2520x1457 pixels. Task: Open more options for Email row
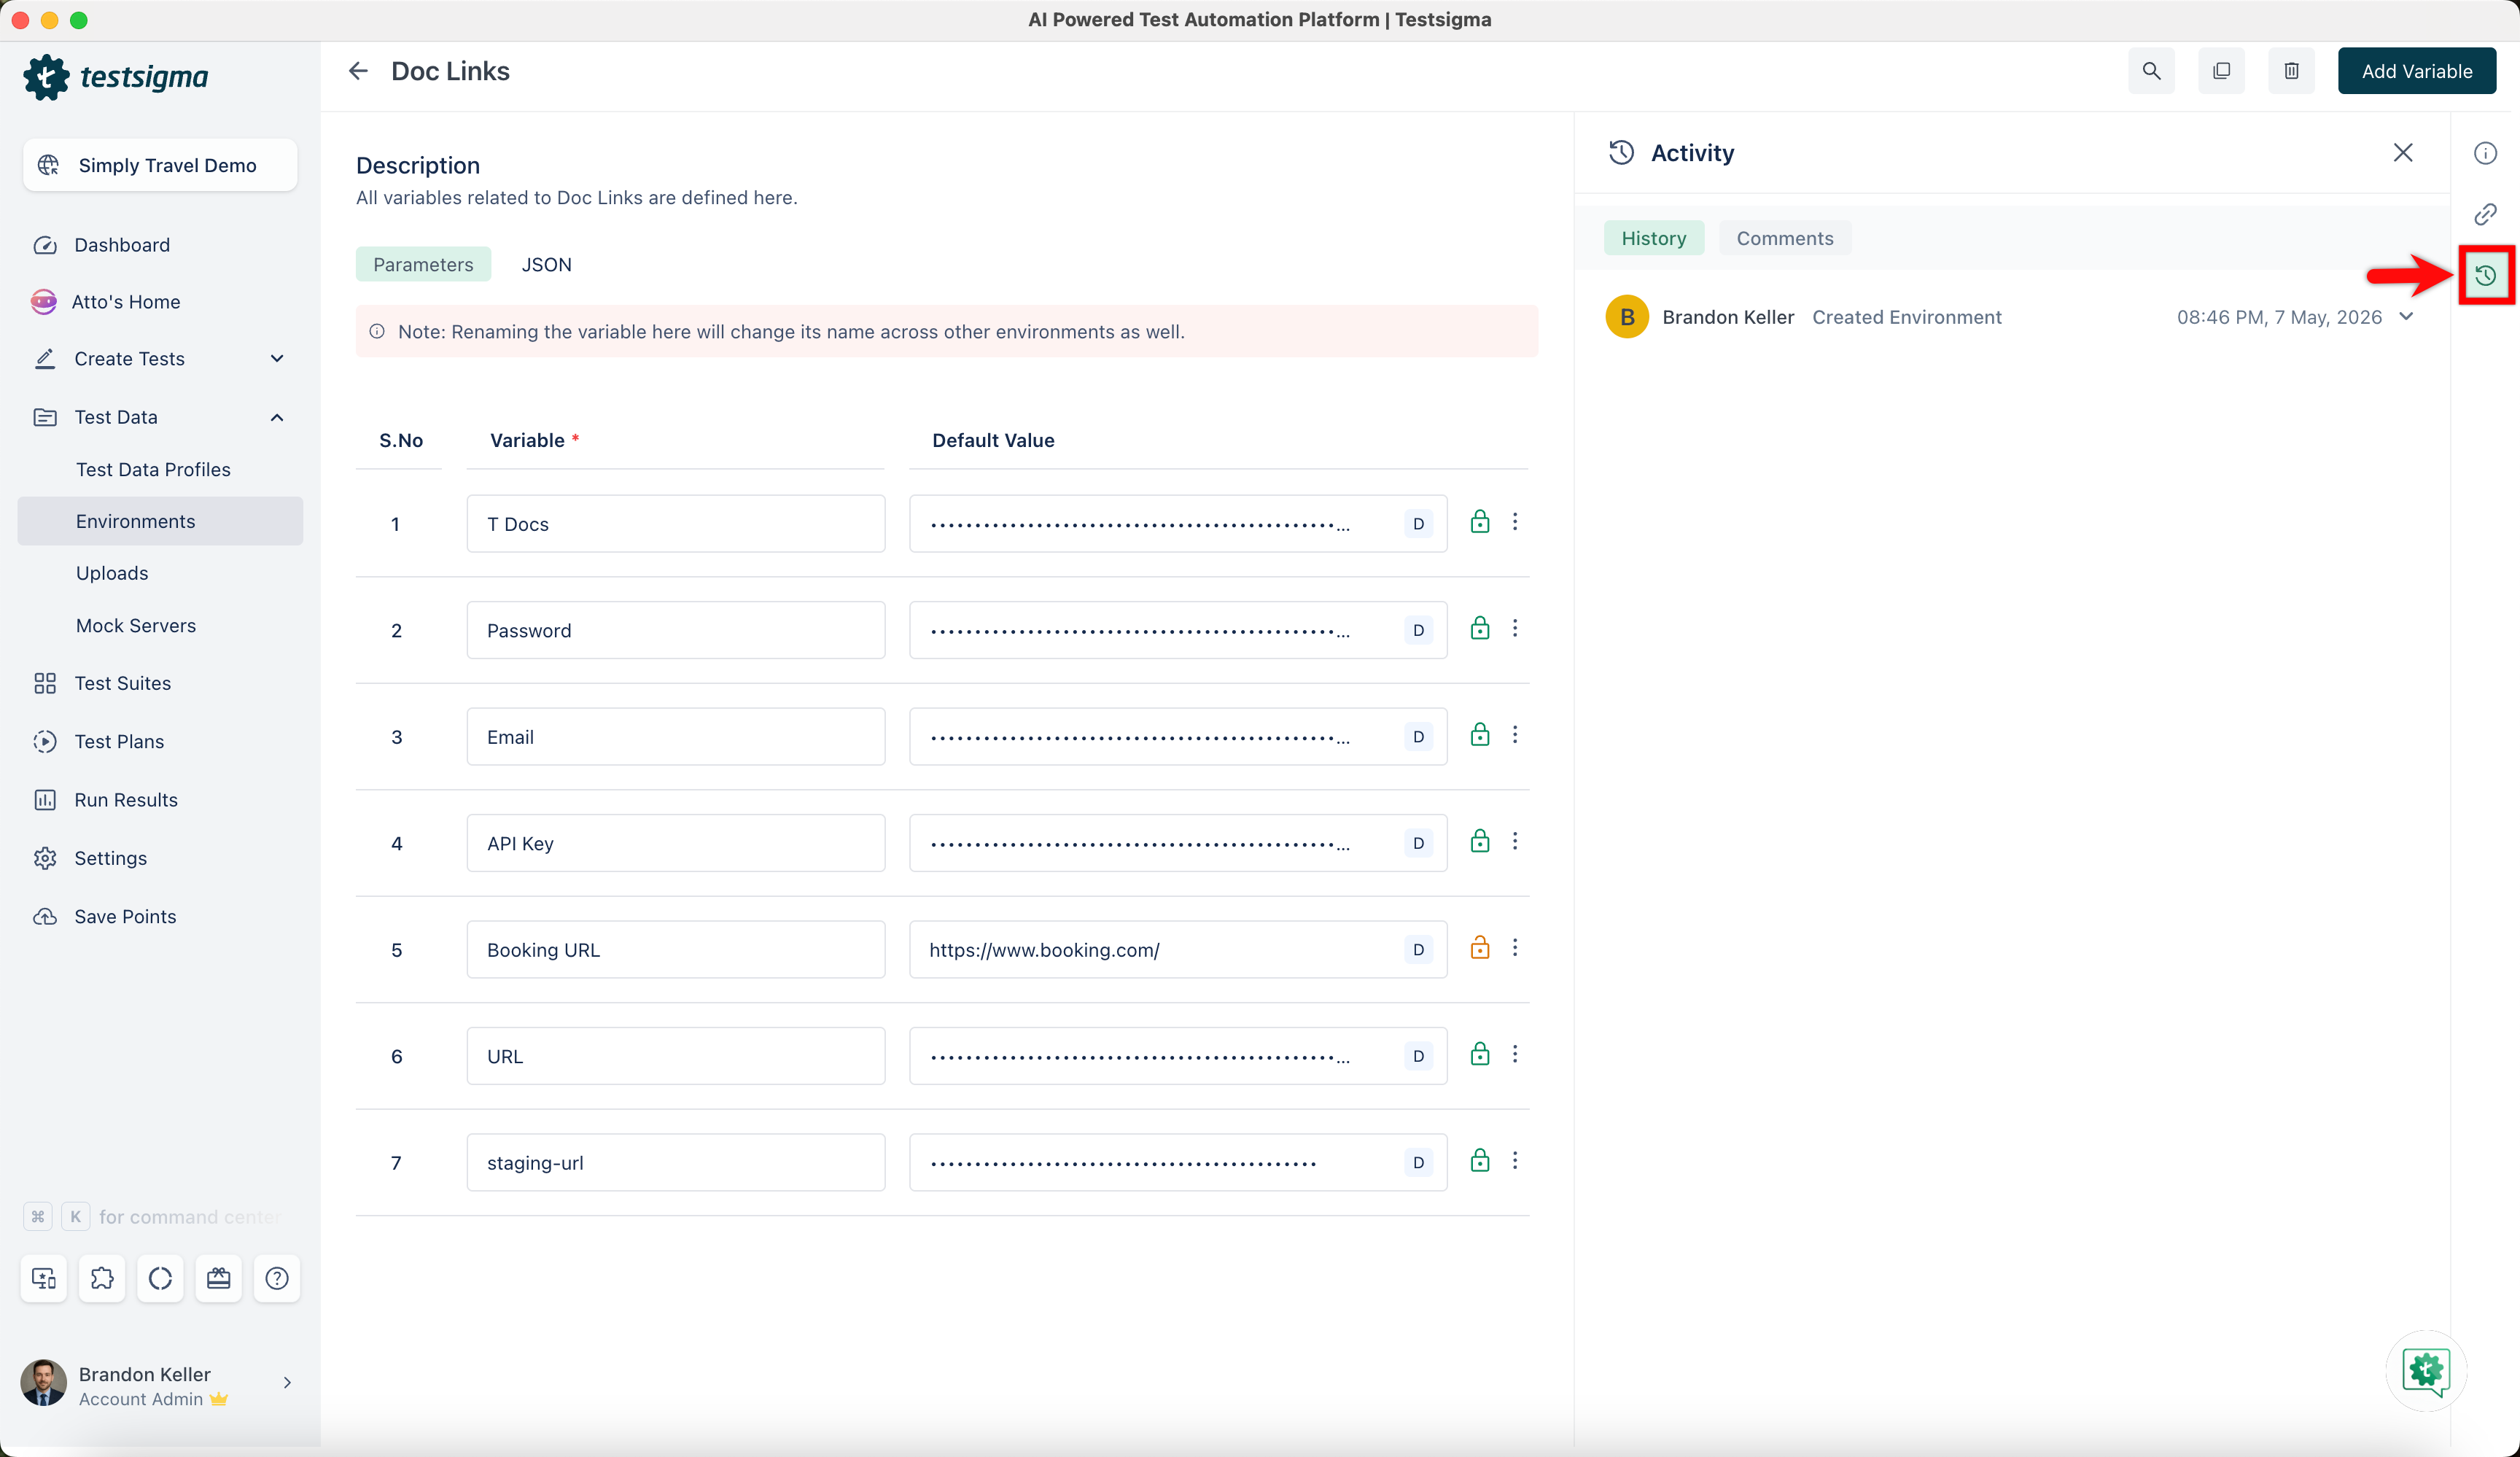coord(1515,735)
